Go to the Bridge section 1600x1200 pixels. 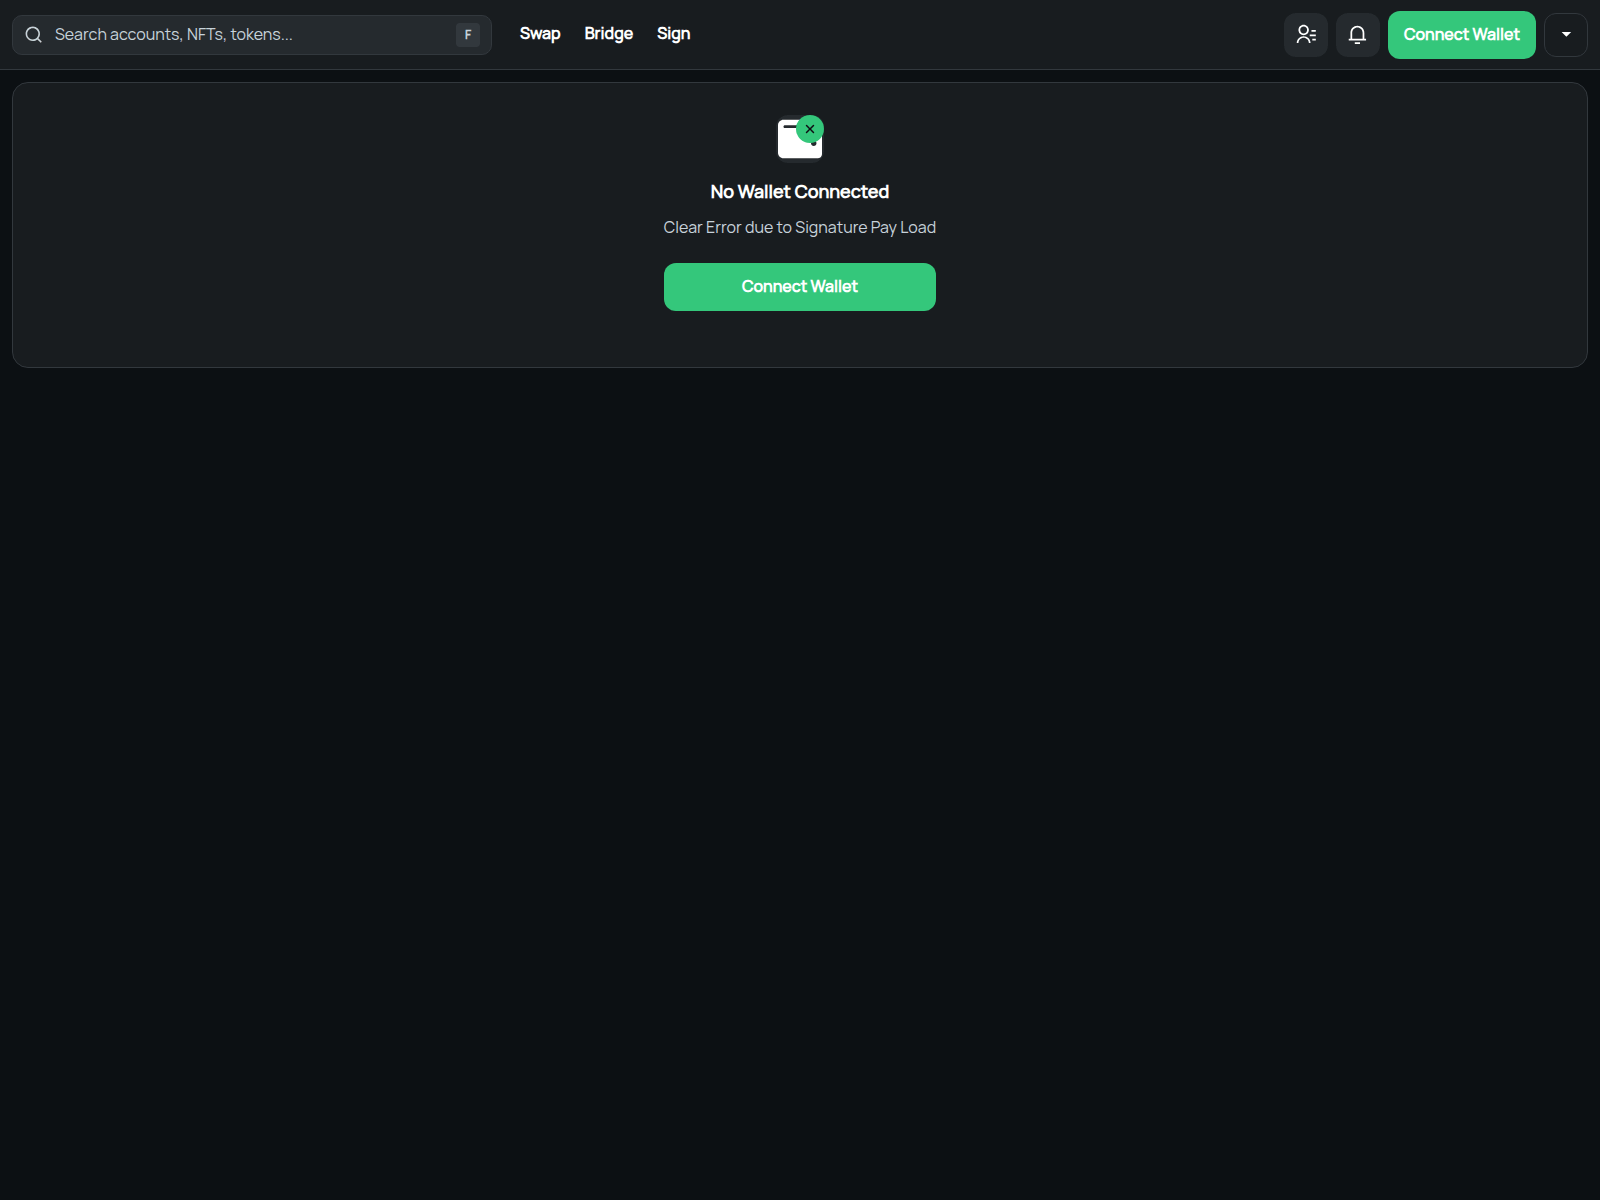(608, 34)
